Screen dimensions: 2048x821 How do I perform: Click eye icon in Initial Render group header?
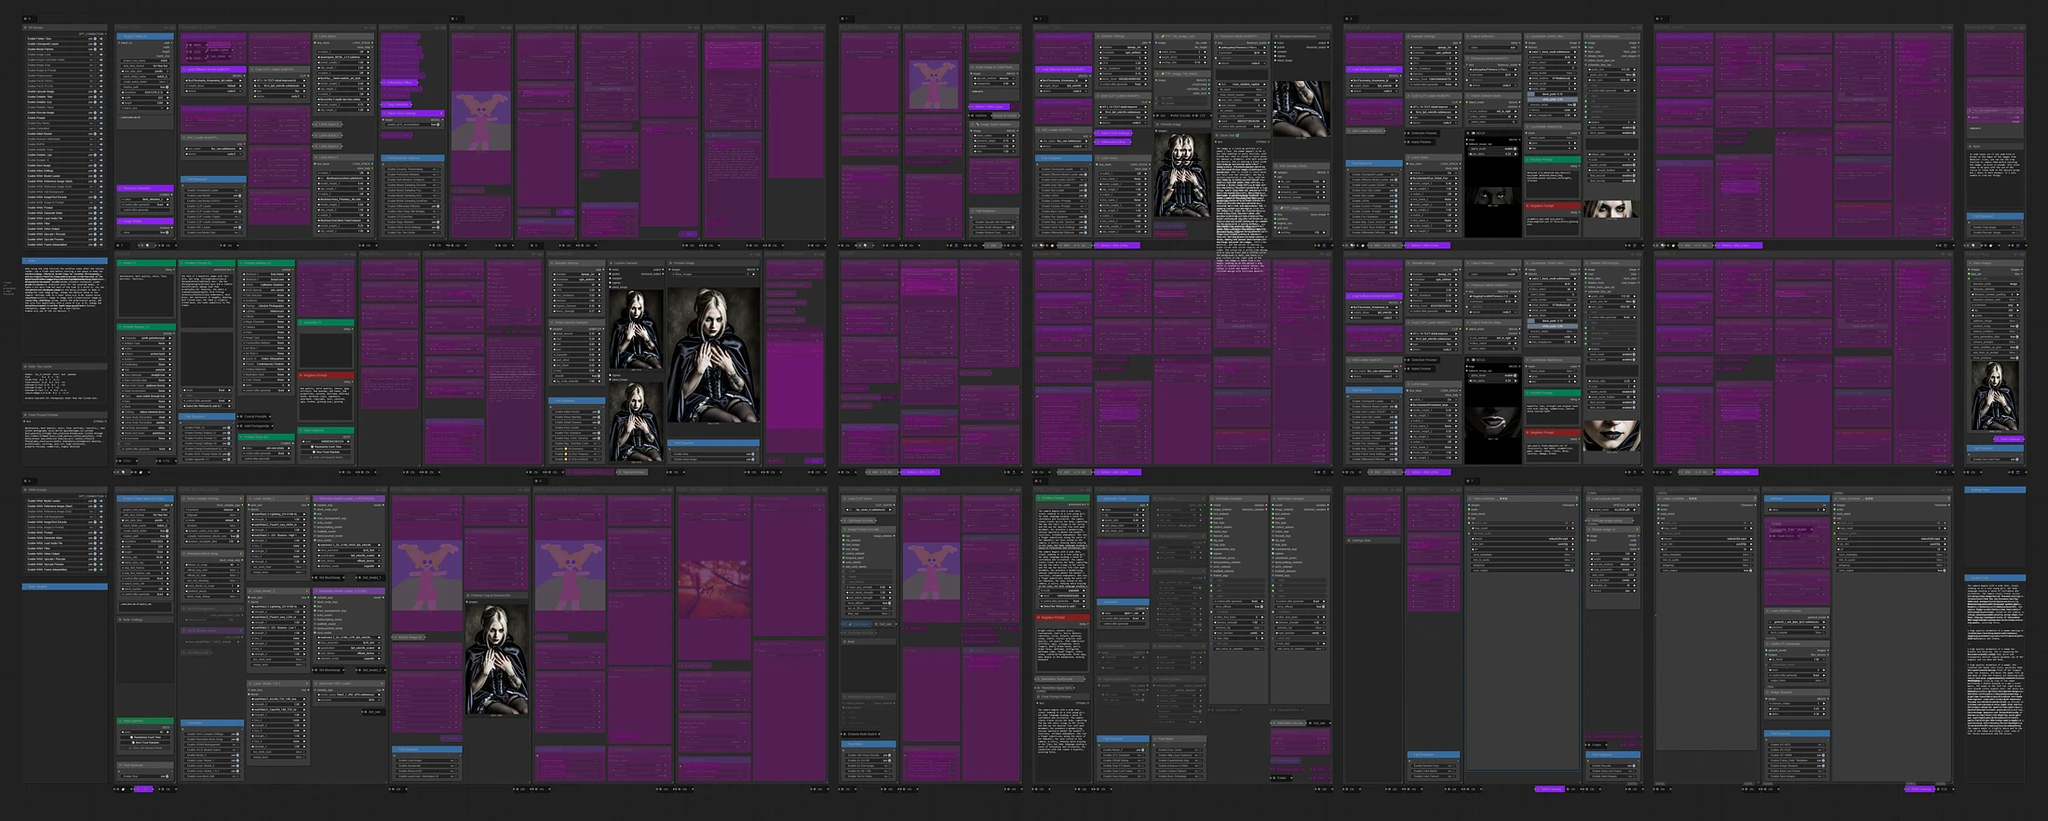(x=758, y=254)
